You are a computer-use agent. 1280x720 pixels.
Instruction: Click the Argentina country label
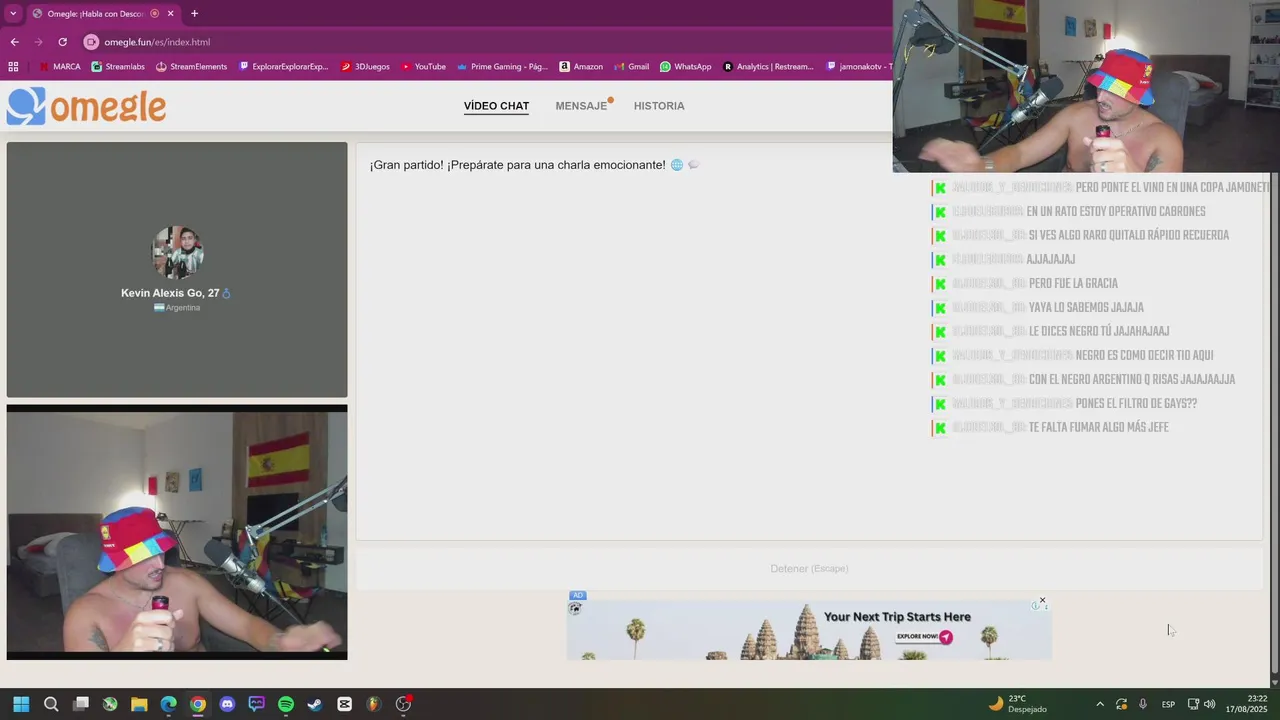pyautogui.click(x=177, y=308)
